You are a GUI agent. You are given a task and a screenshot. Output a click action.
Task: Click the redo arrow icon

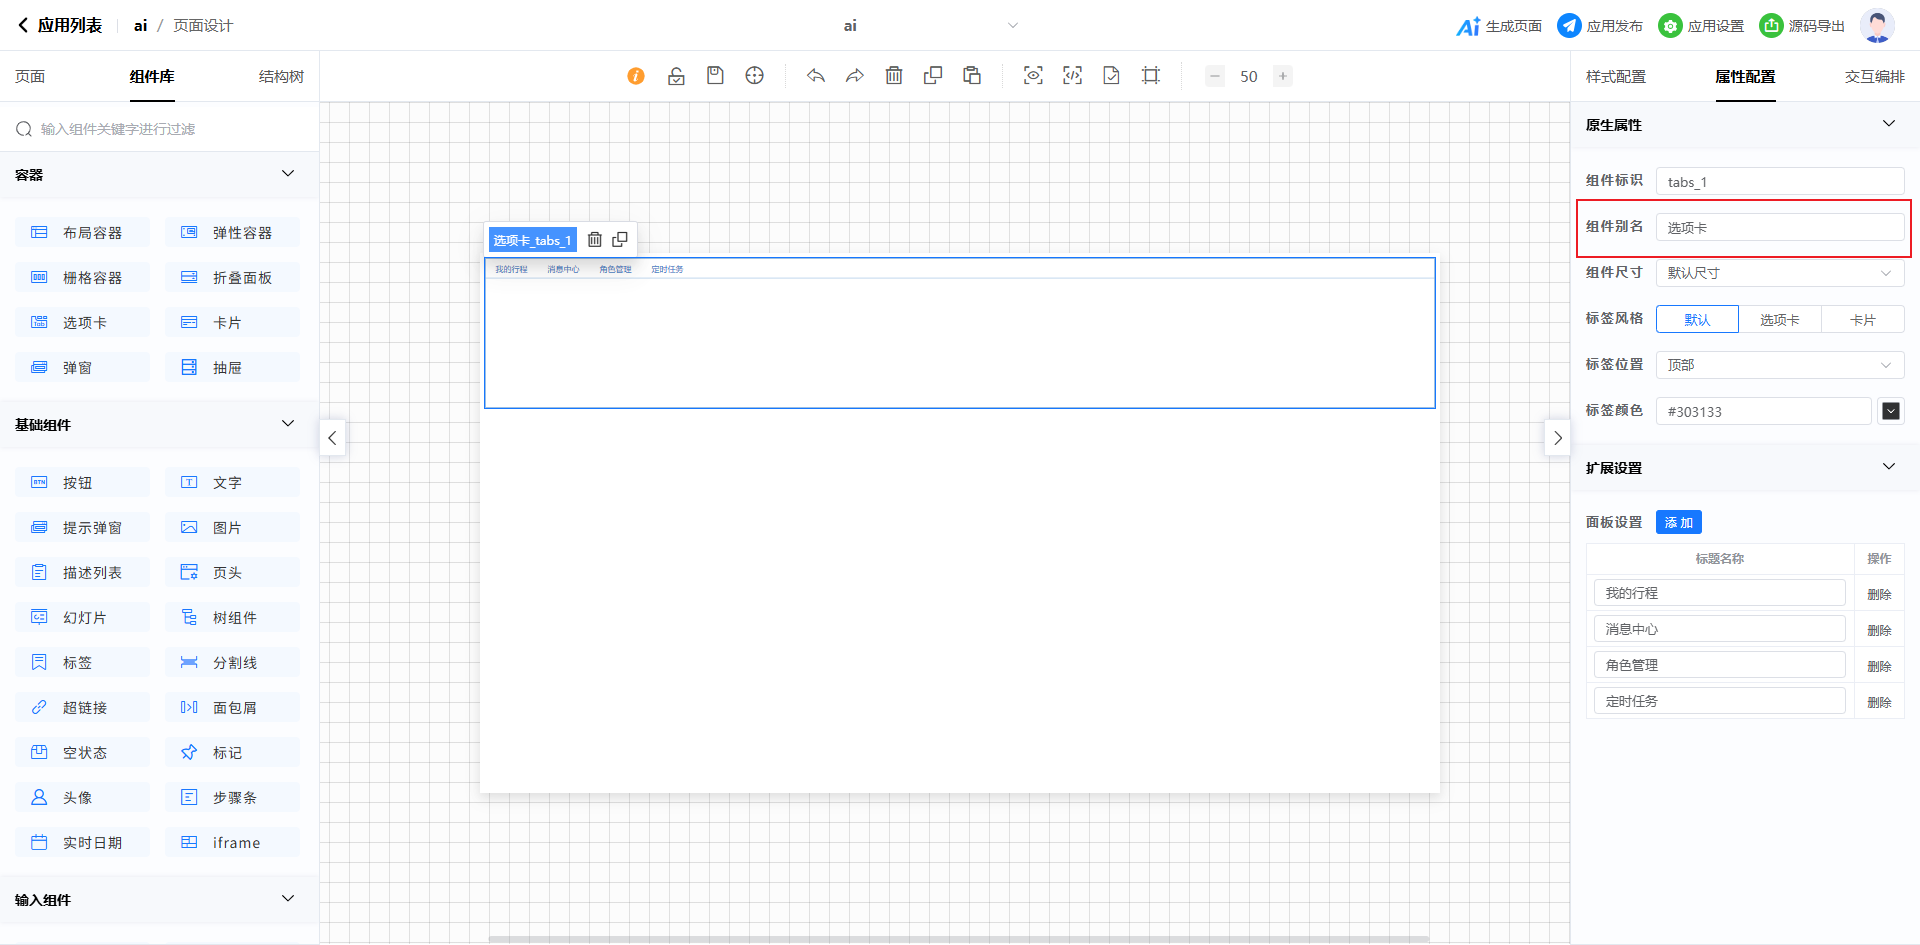[x=855, y=76]
